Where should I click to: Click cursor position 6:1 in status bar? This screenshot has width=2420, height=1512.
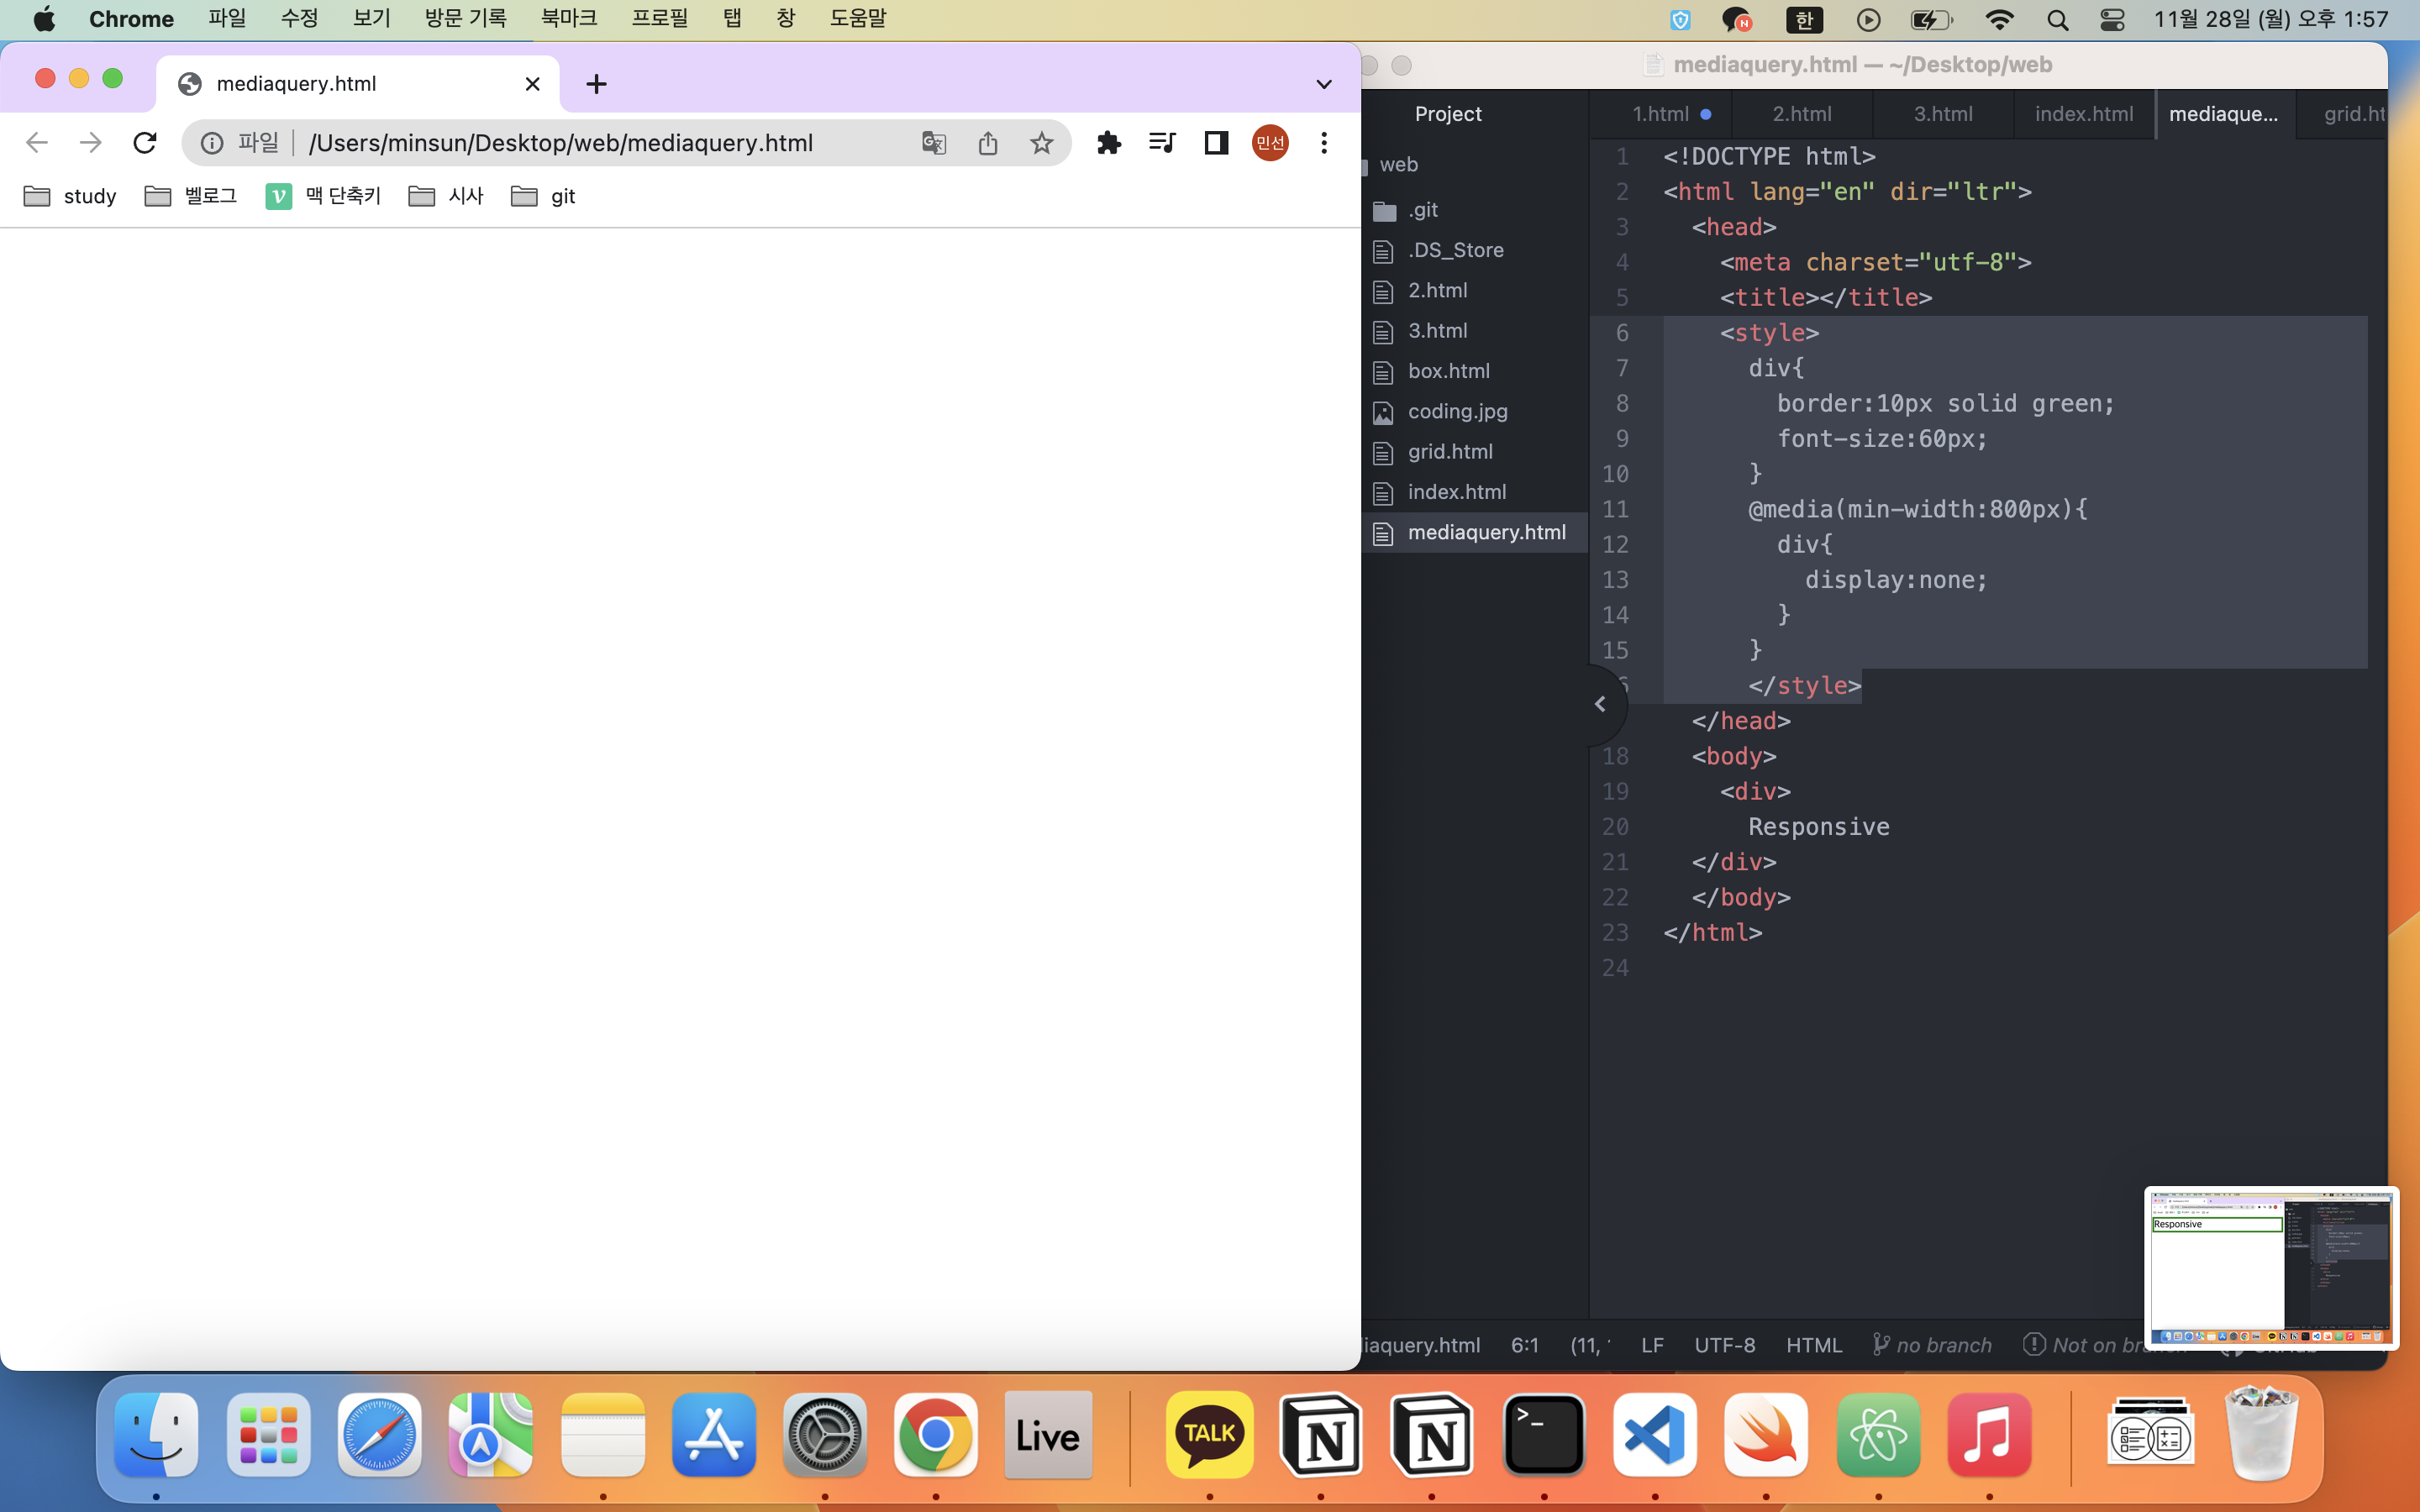coord(1524,1345)
